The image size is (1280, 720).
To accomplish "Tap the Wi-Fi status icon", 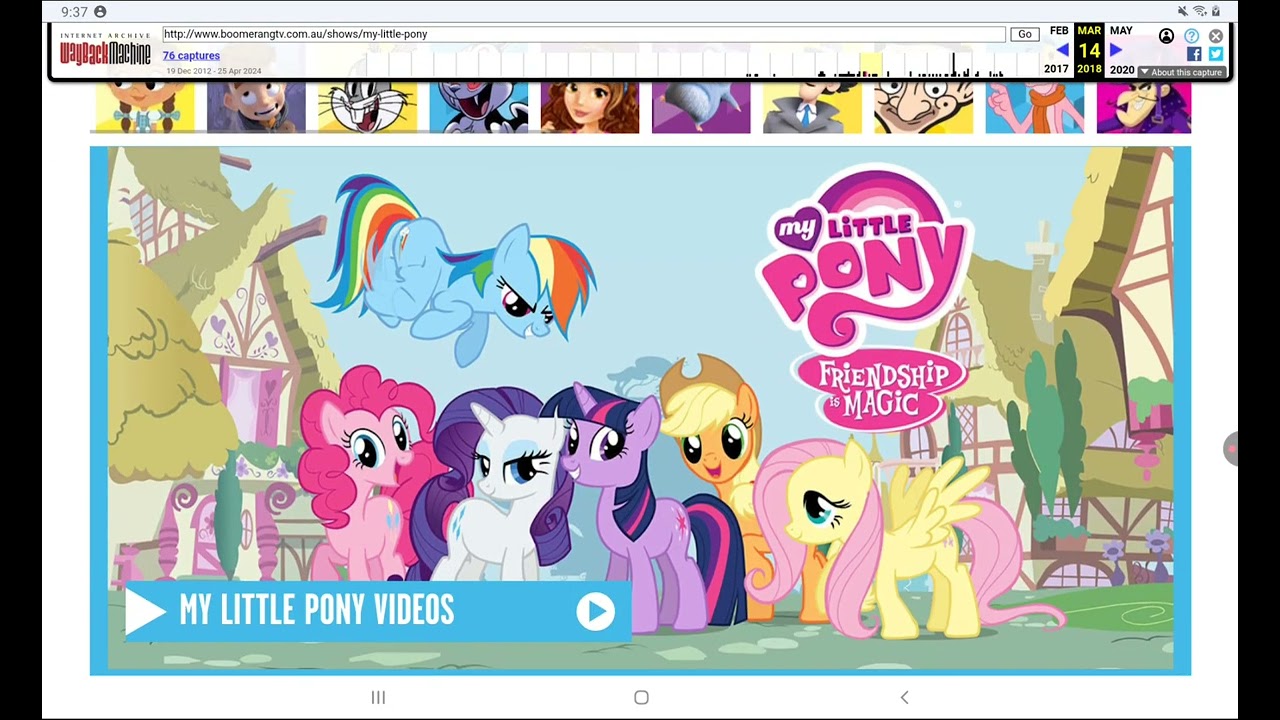I will tap(1199, 11).
